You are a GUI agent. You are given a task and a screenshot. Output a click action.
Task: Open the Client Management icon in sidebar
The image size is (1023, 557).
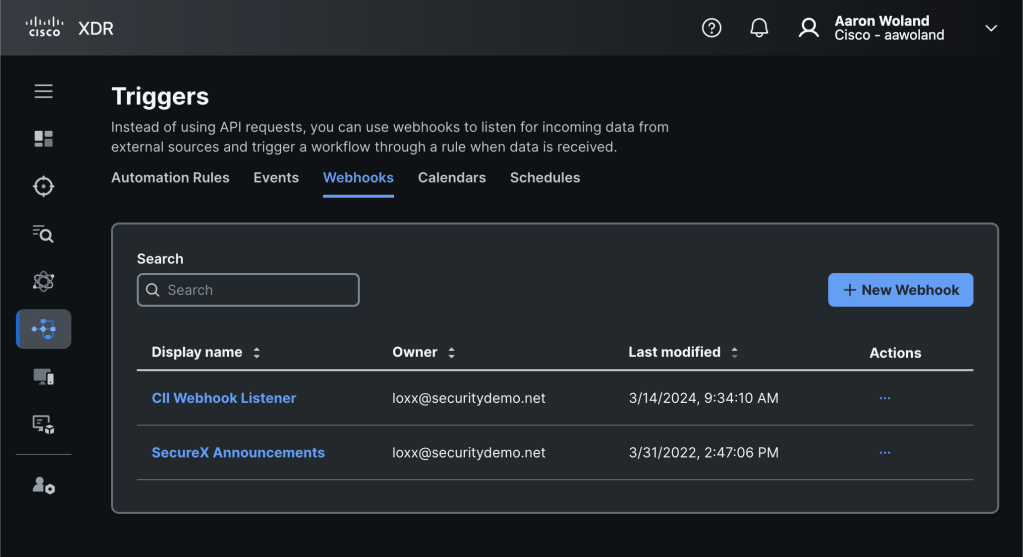tap(43, 425)
